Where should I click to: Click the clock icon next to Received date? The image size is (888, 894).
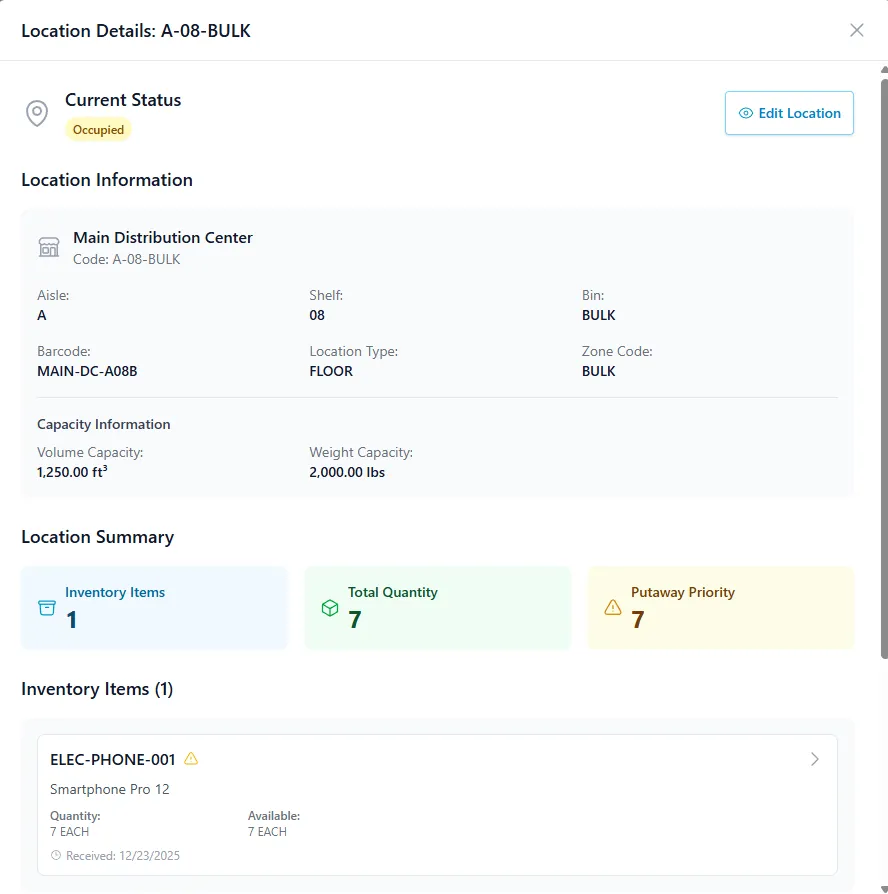point(57,857)
